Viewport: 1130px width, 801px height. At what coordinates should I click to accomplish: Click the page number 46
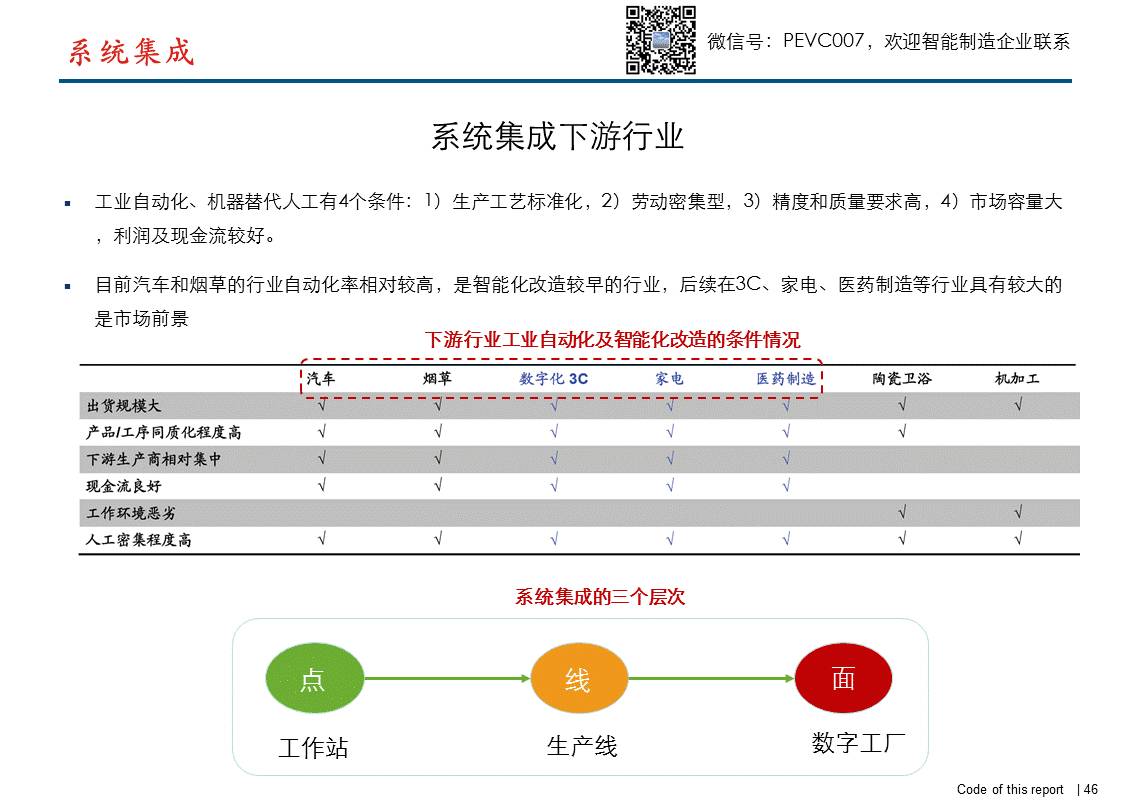(1090, 789)
